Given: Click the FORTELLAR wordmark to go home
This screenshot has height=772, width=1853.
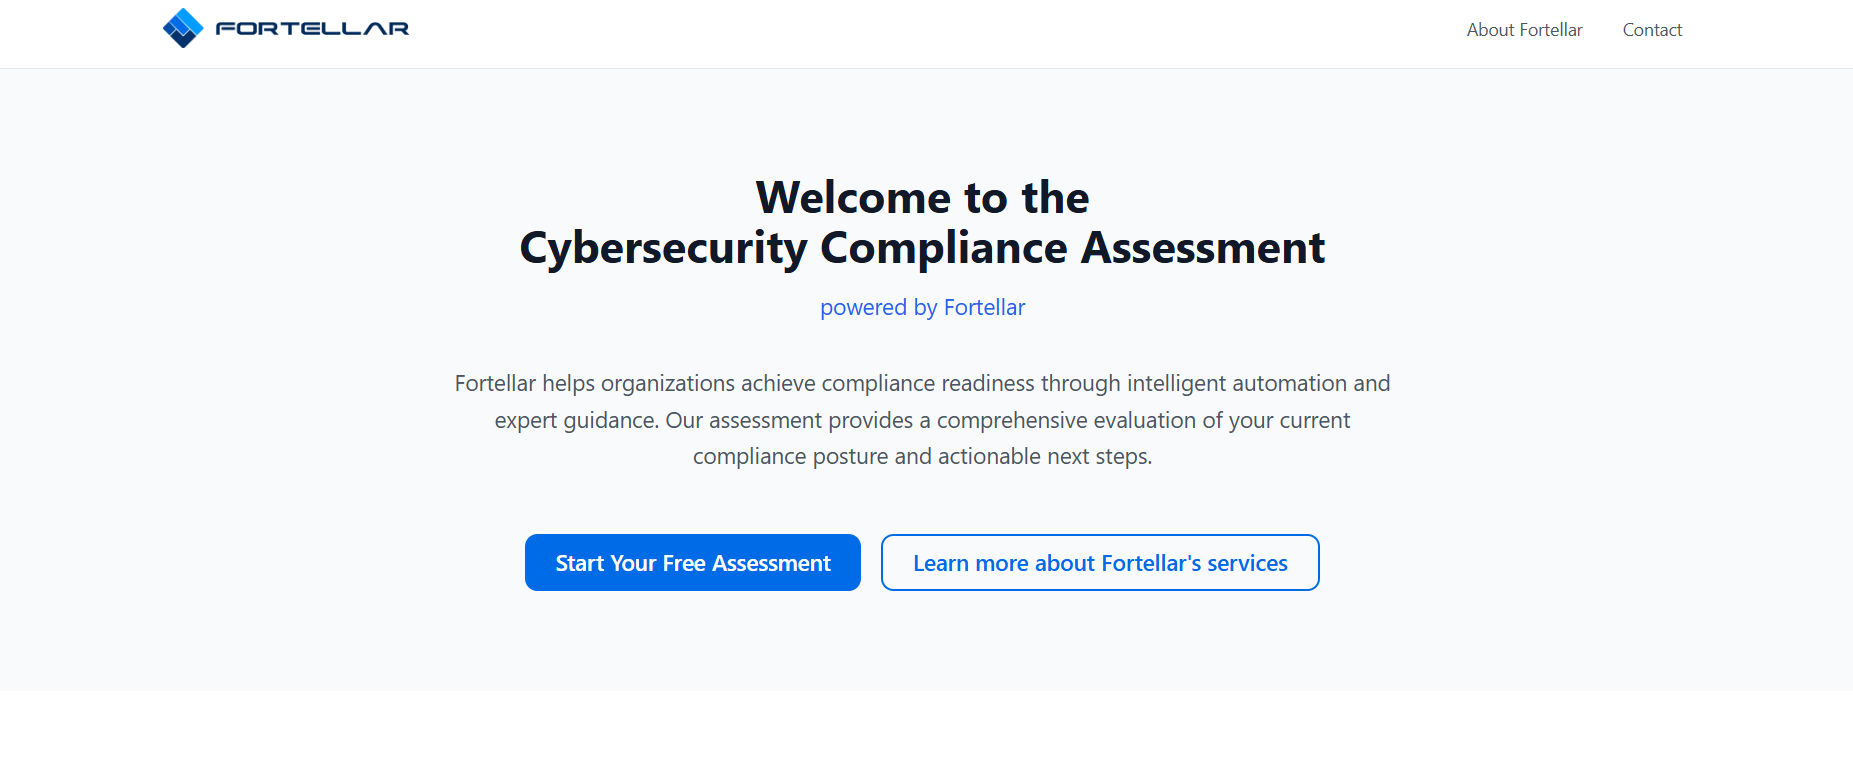Looking at the screenshot, I should (x=310, y=29).
